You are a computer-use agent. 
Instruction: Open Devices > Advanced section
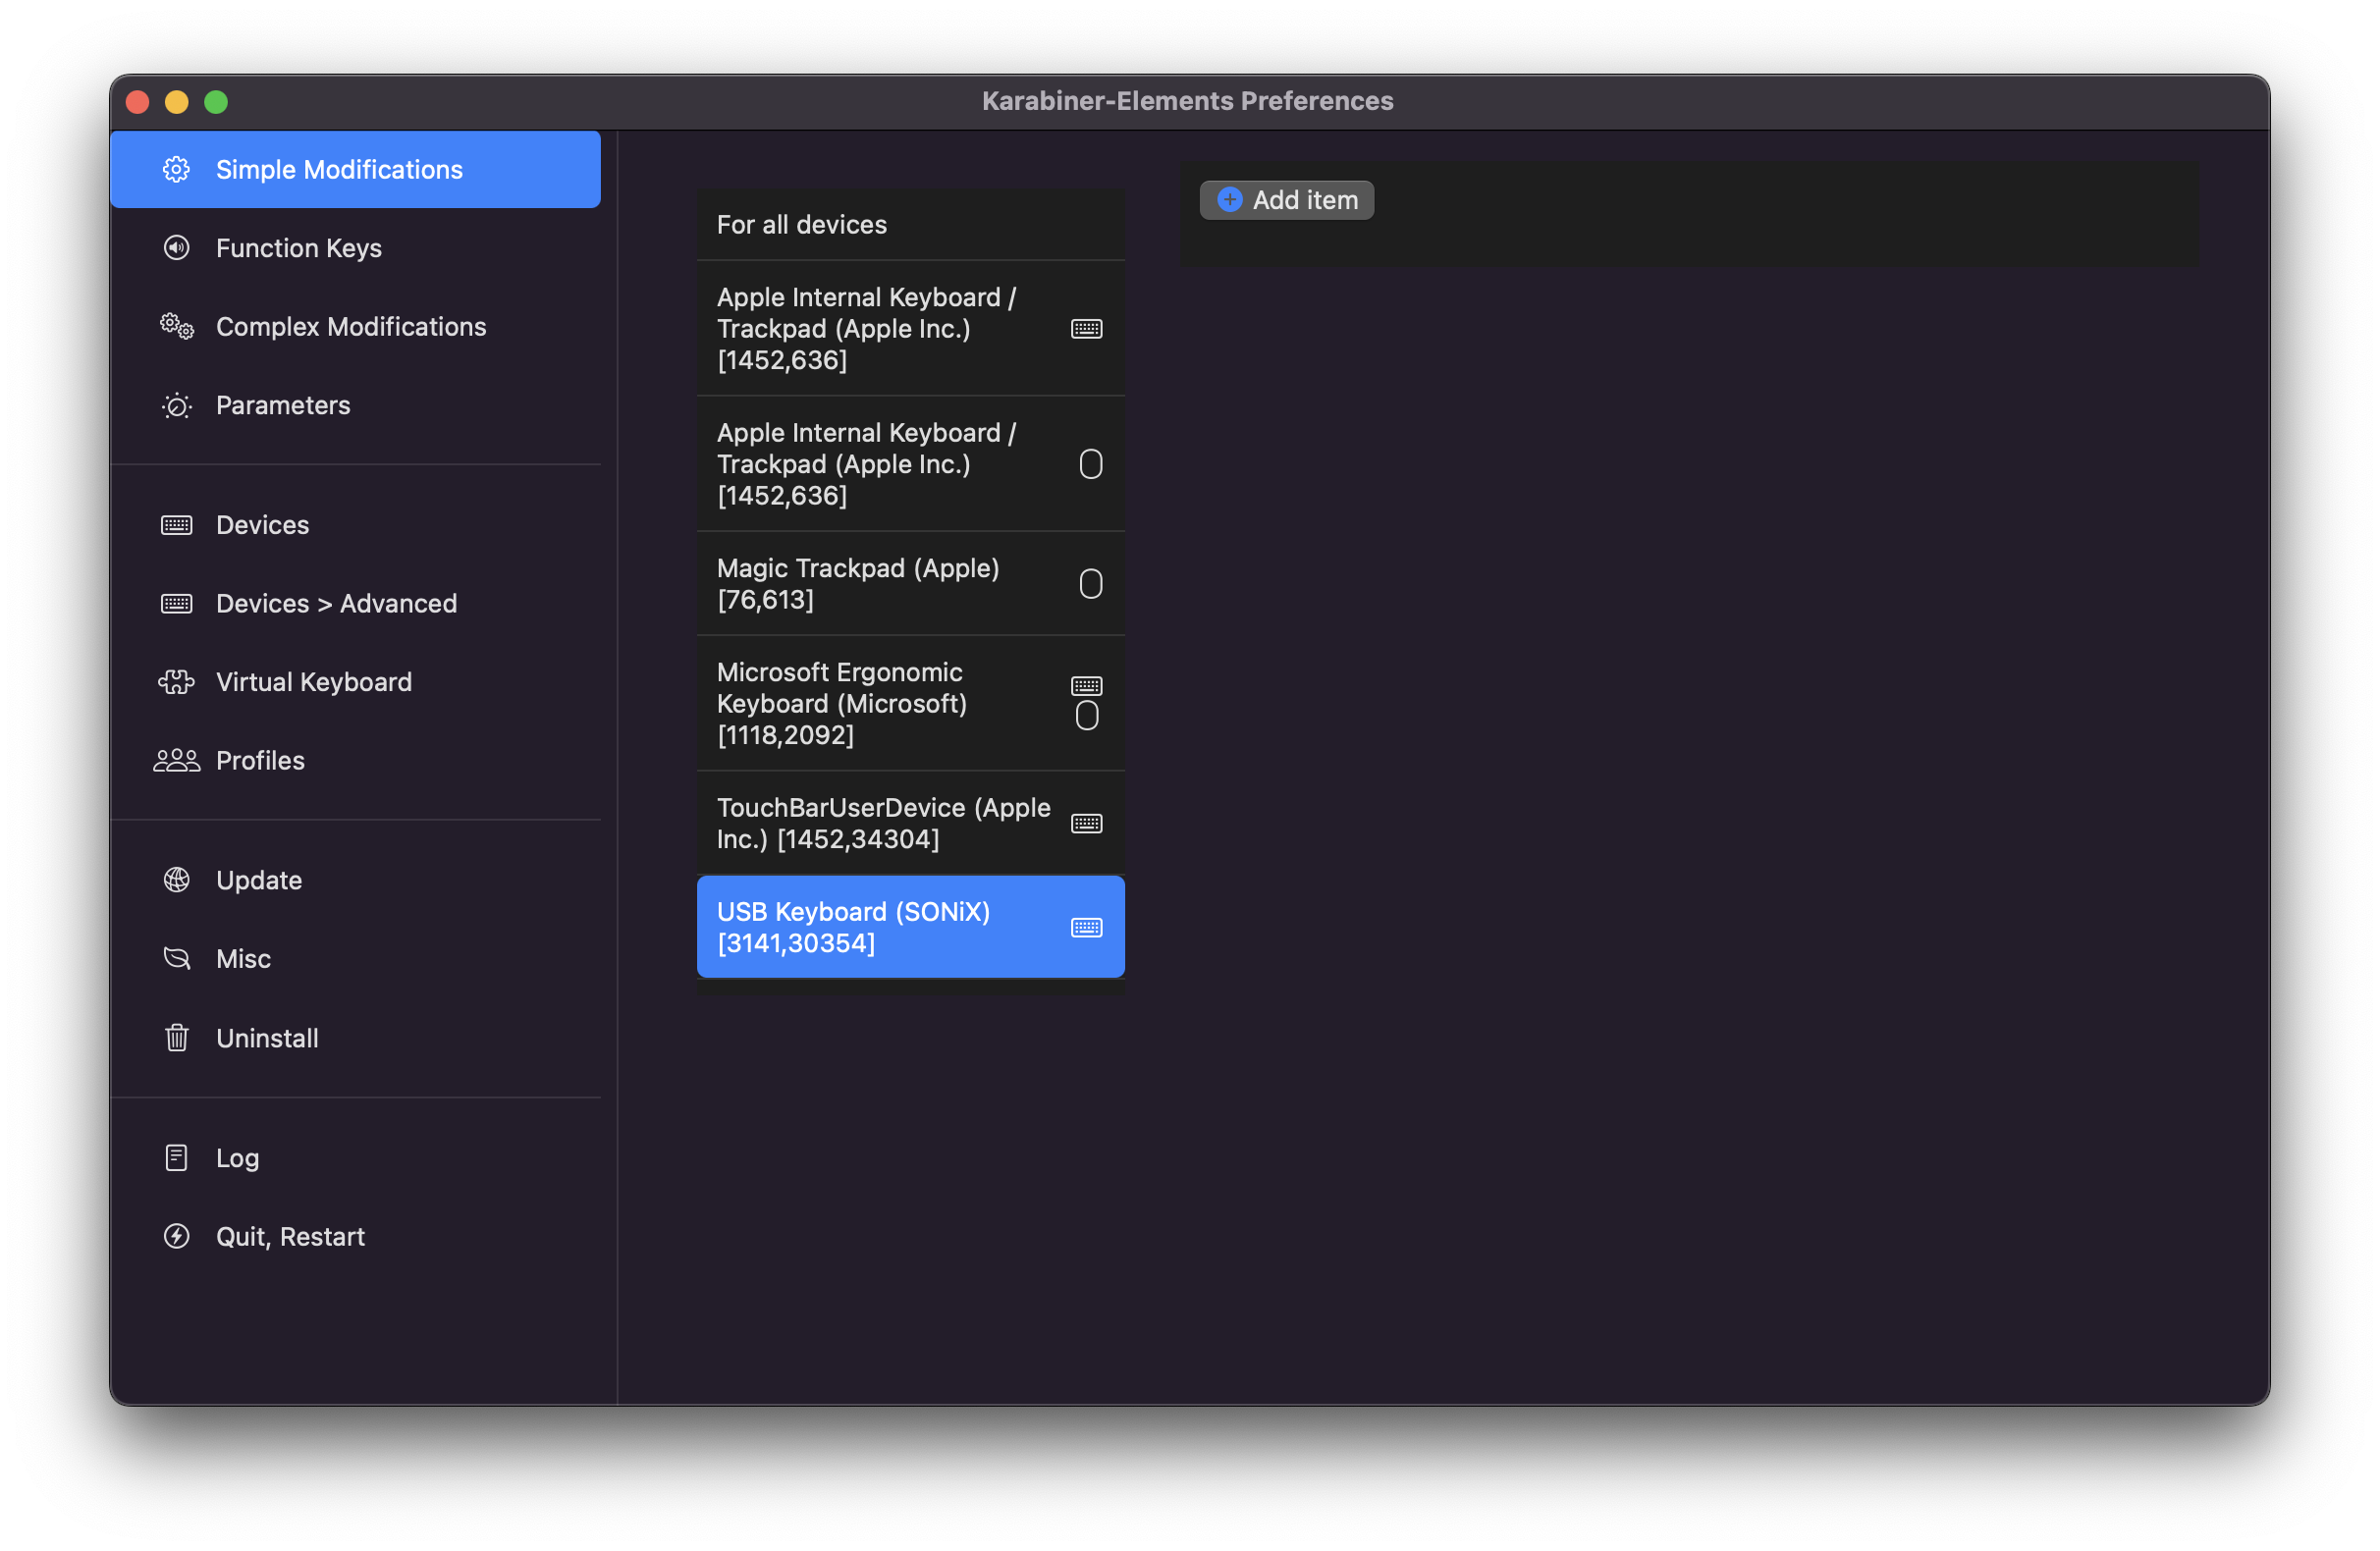pyautogui.click(x=336, y=603)
